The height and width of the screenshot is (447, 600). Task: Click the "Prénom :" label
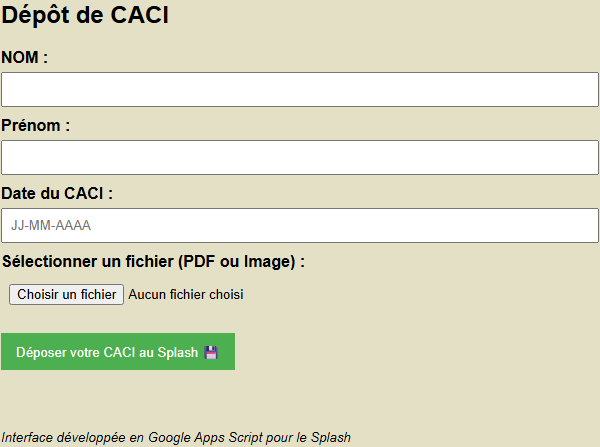point(36,126)
